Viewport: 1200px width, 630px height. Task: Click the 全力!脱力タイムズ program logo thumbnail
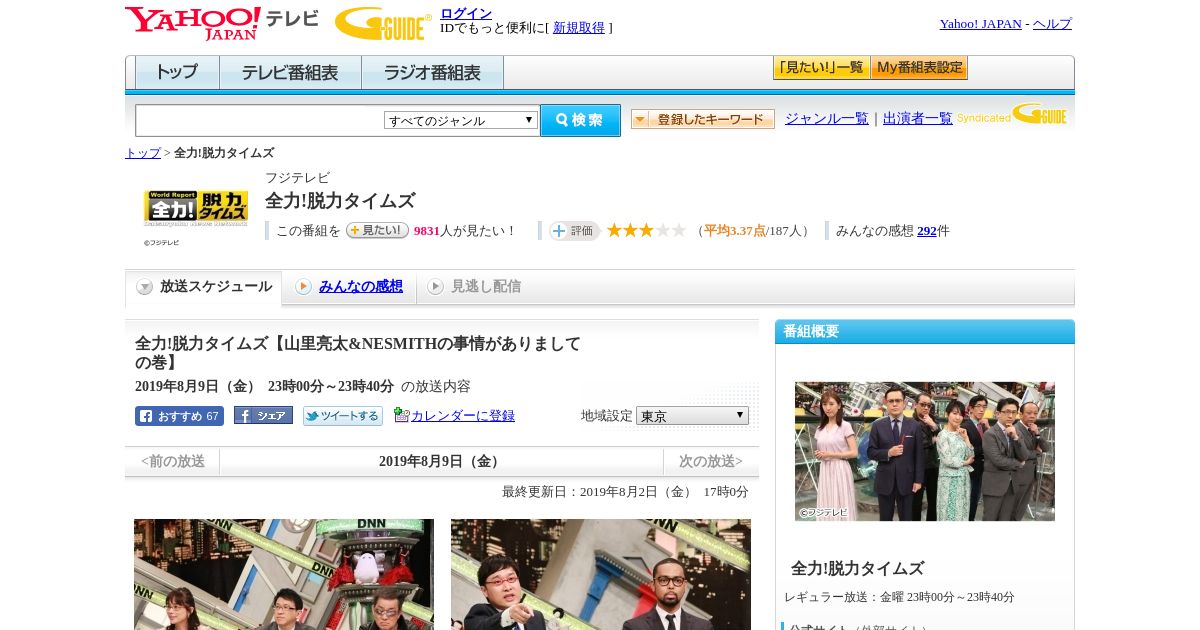pos(196,207)
